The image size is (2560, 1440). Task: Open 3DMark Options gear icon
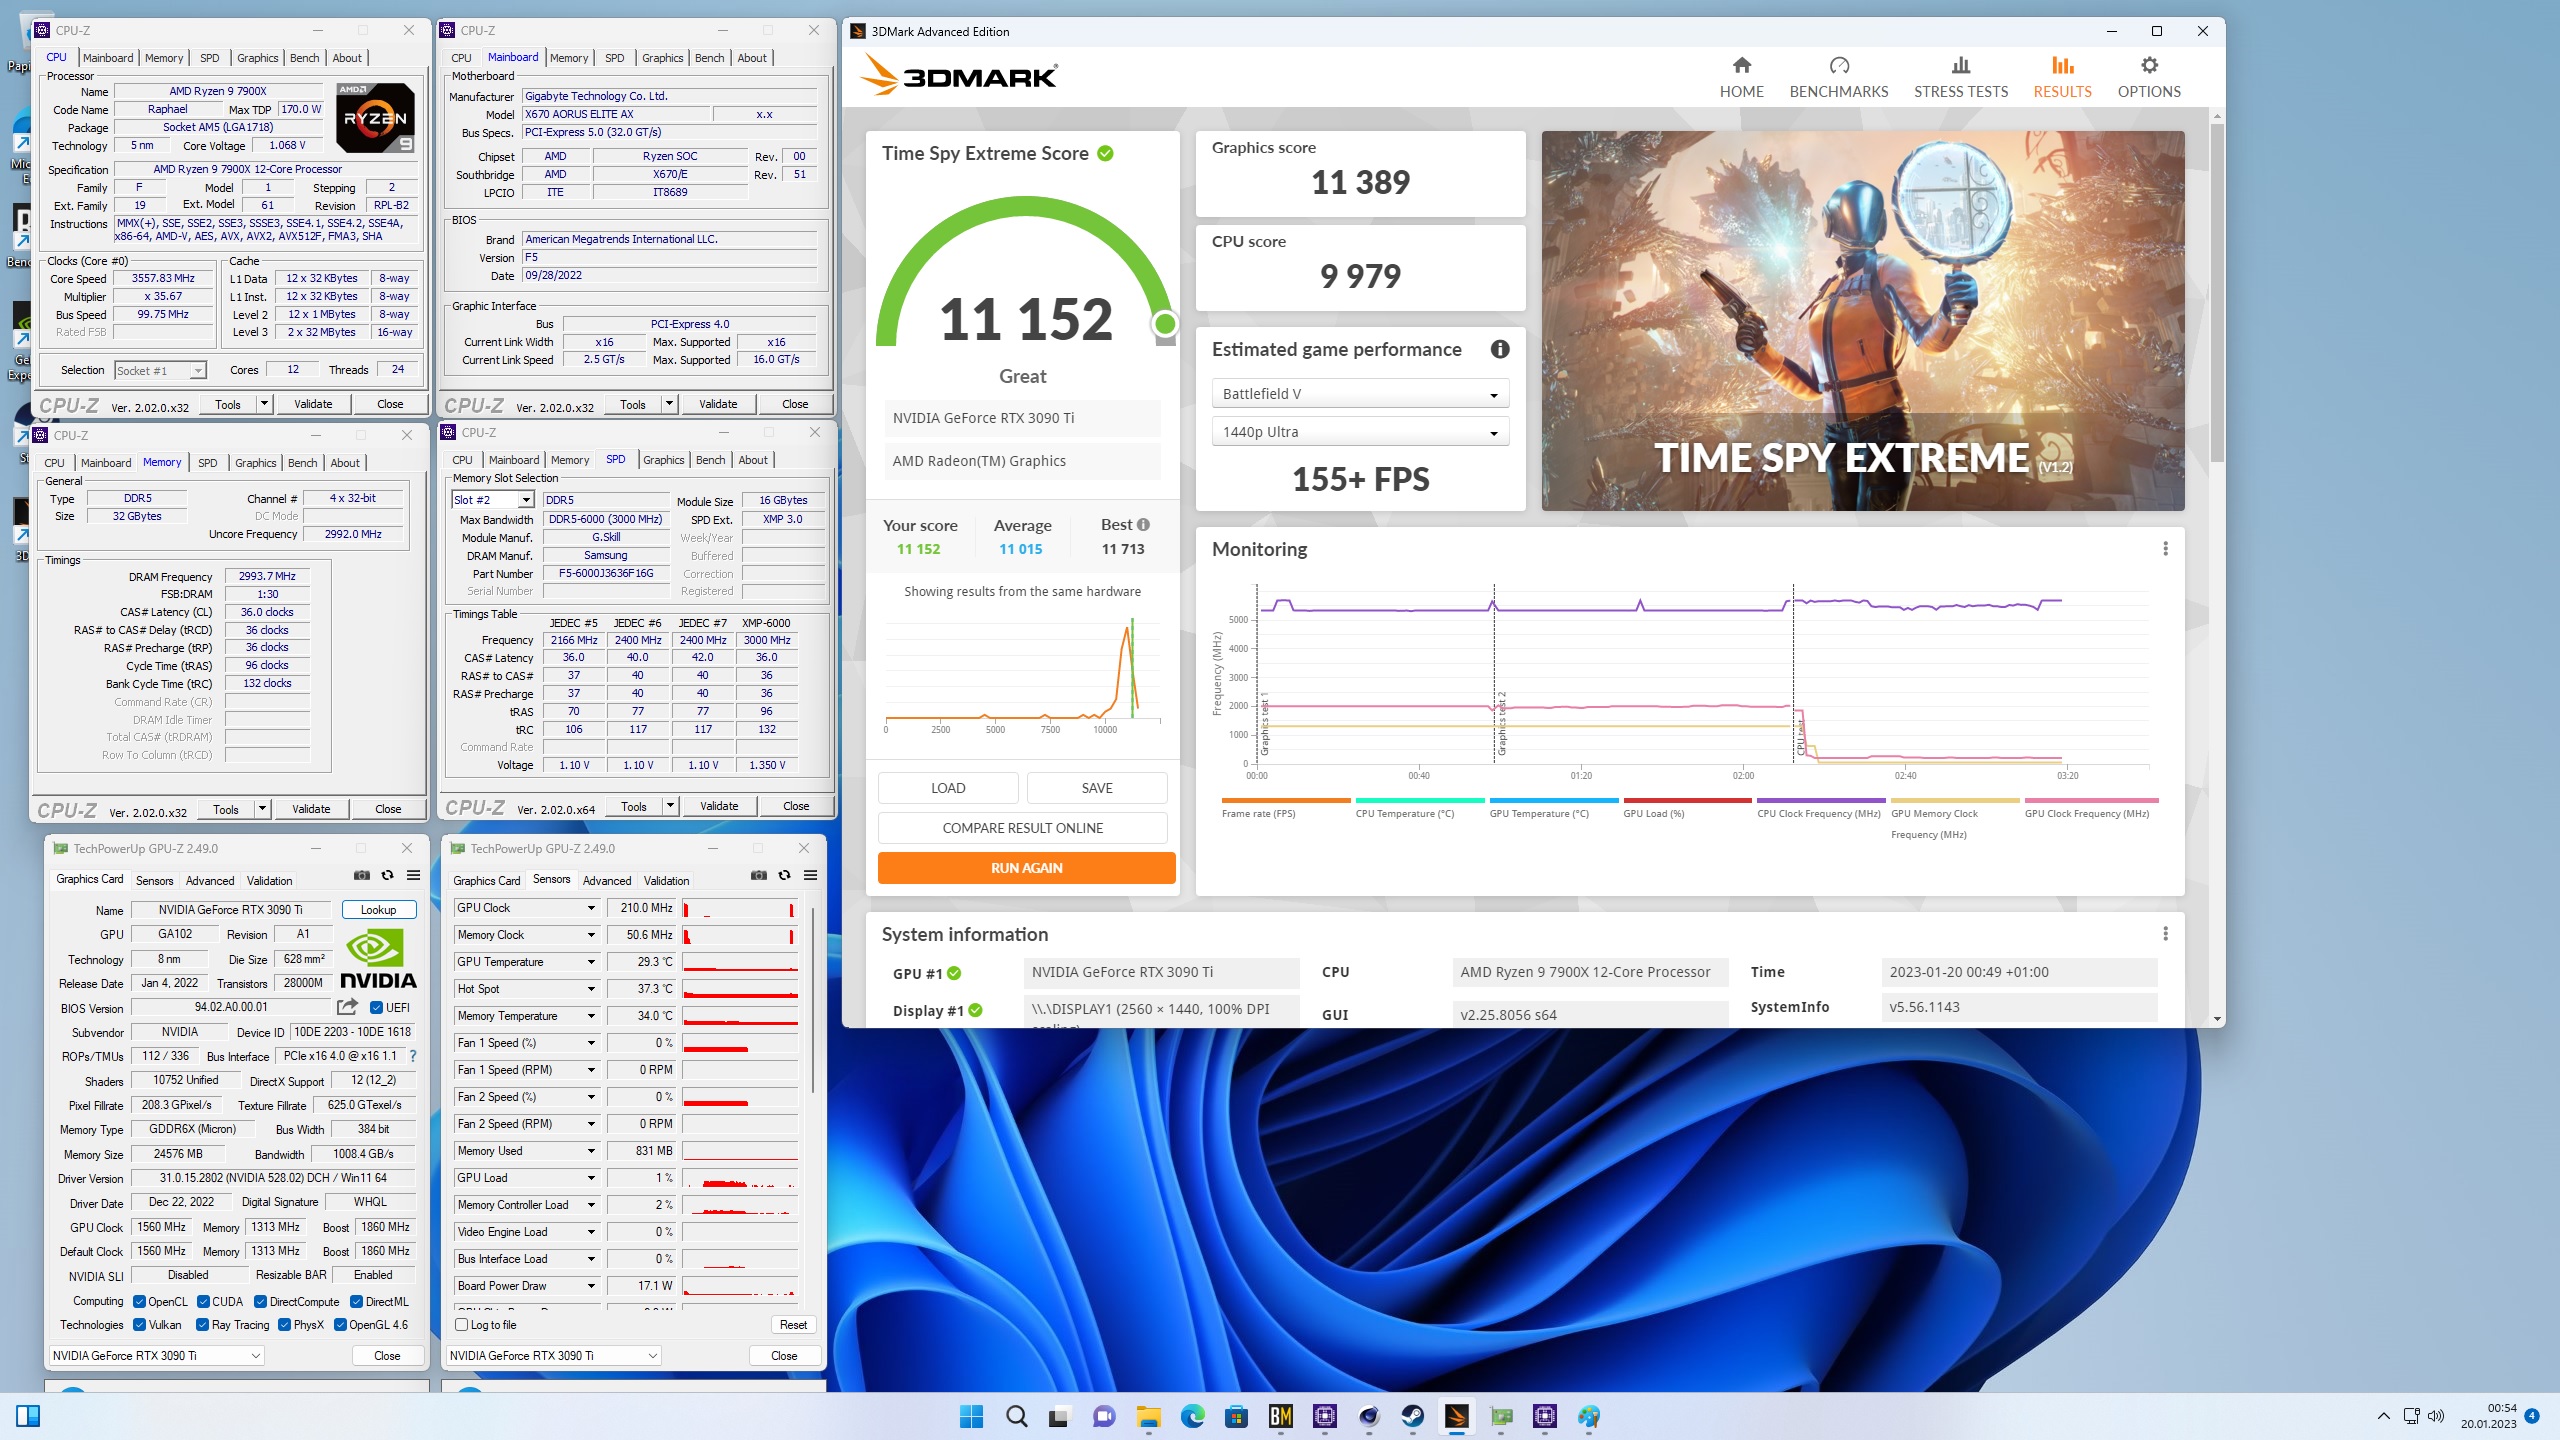tap(2149, 66)
